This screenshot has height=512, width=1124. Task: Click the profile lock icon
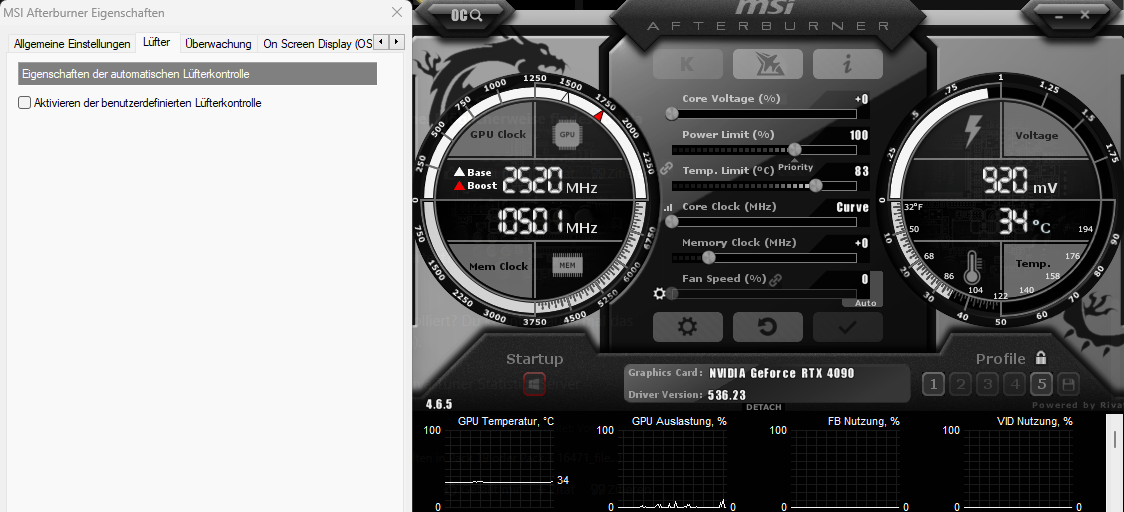point(1041,357)
